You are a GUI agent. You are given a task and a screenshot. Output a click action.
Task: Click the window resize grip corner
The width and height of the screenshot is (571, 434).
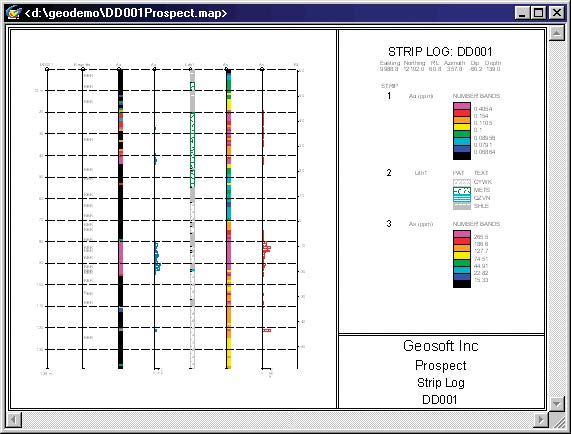tap(557, 420)
